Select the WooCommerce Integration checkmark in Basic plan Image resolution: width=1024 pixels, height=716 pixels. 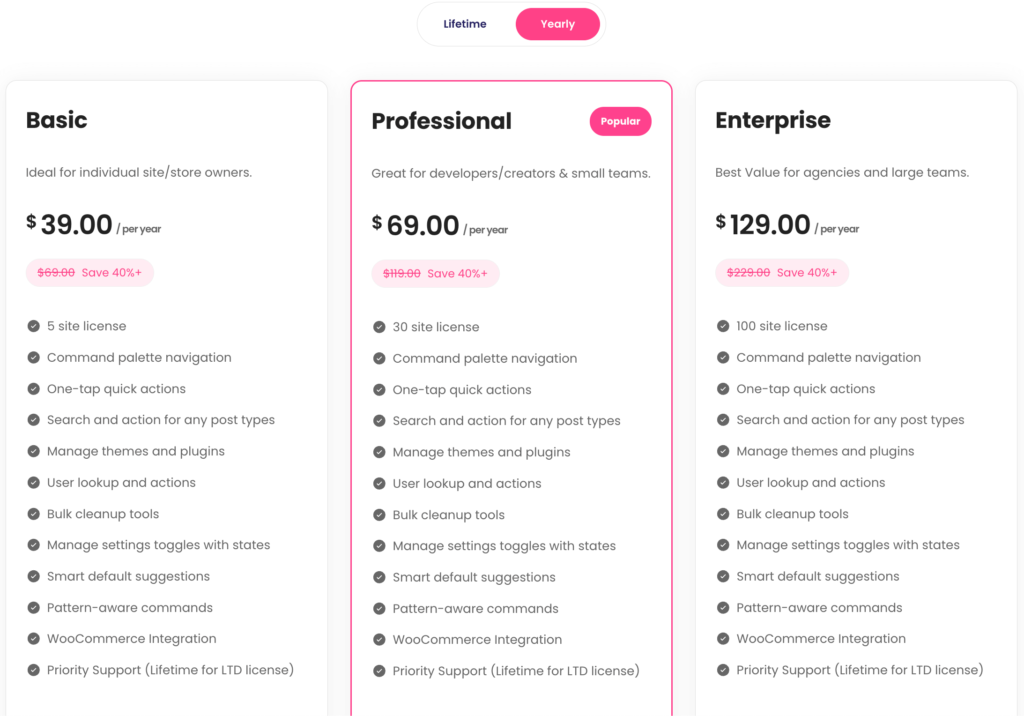click(33, 639)
